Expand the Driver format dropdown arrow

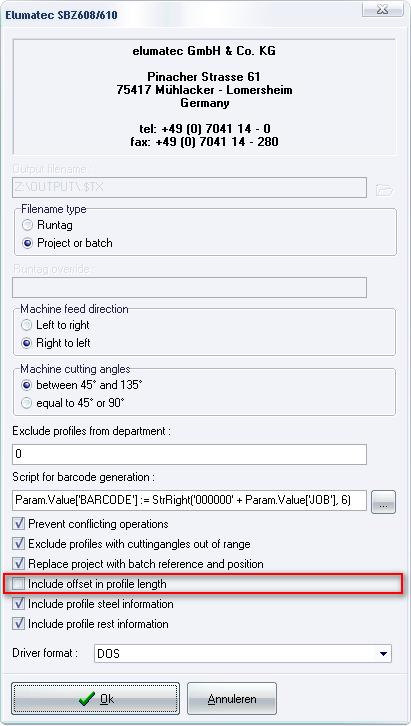[383, 654]
